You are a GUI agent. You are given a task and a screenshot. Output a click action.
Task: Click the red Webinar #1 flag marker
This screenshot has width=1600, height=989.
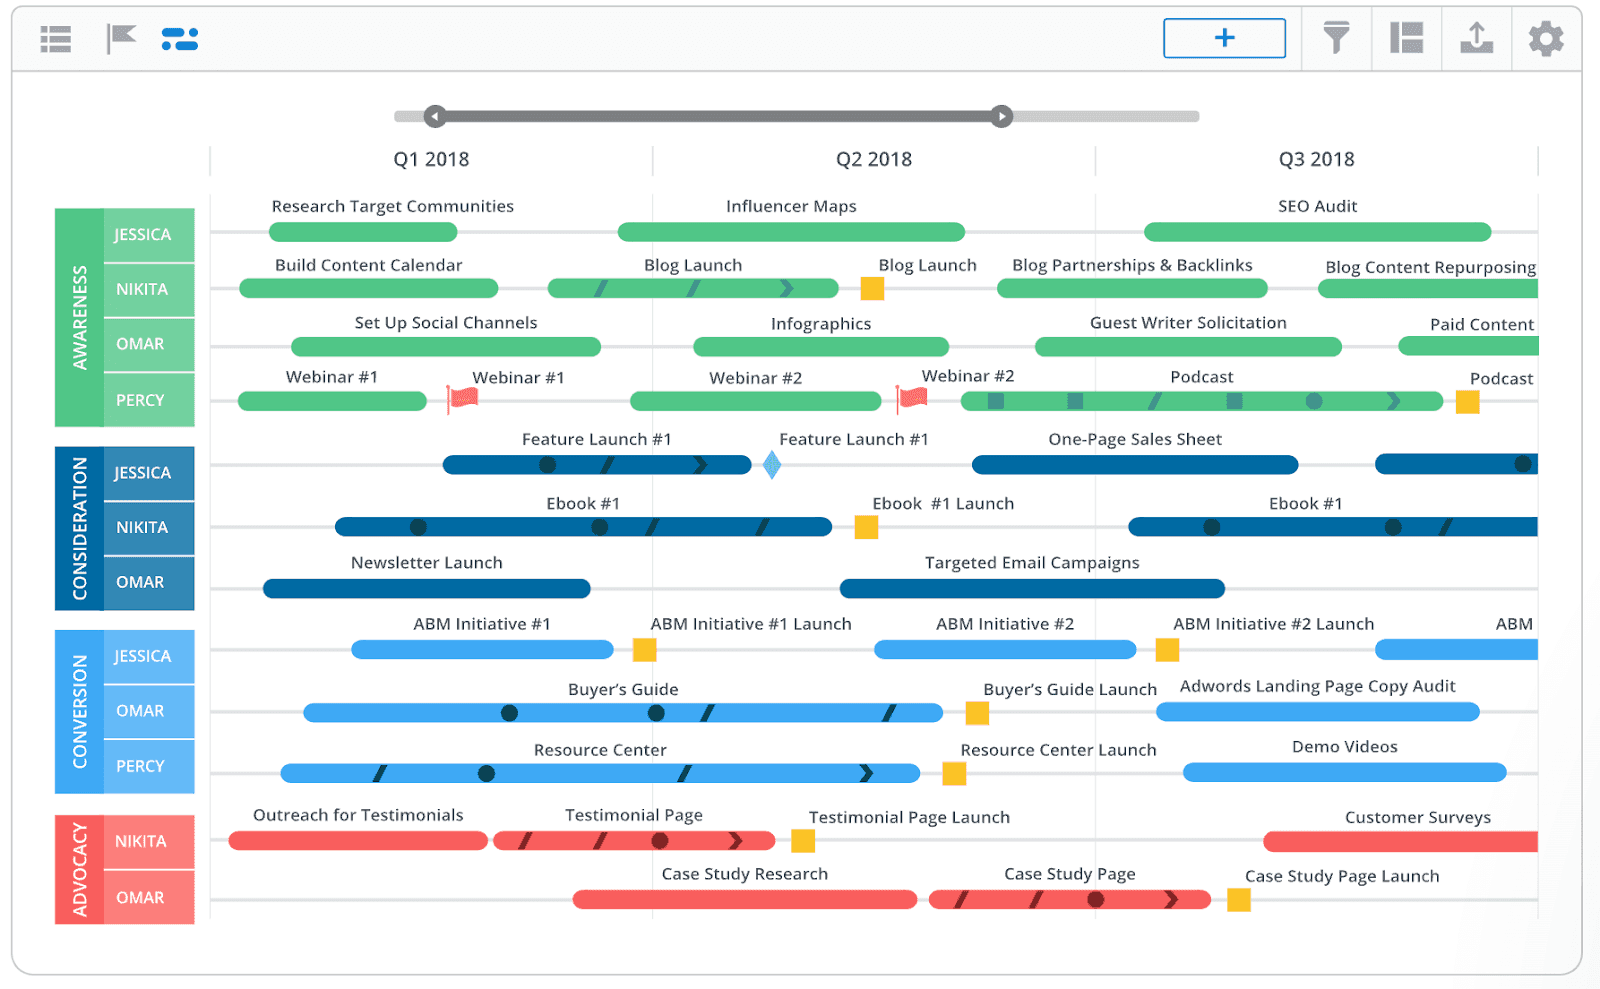(x=461, y=397)
